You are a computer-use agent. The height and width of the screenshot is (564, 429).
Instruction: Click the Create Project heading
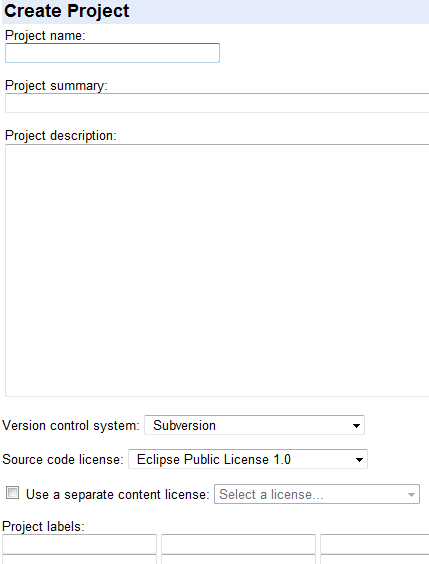67,11
